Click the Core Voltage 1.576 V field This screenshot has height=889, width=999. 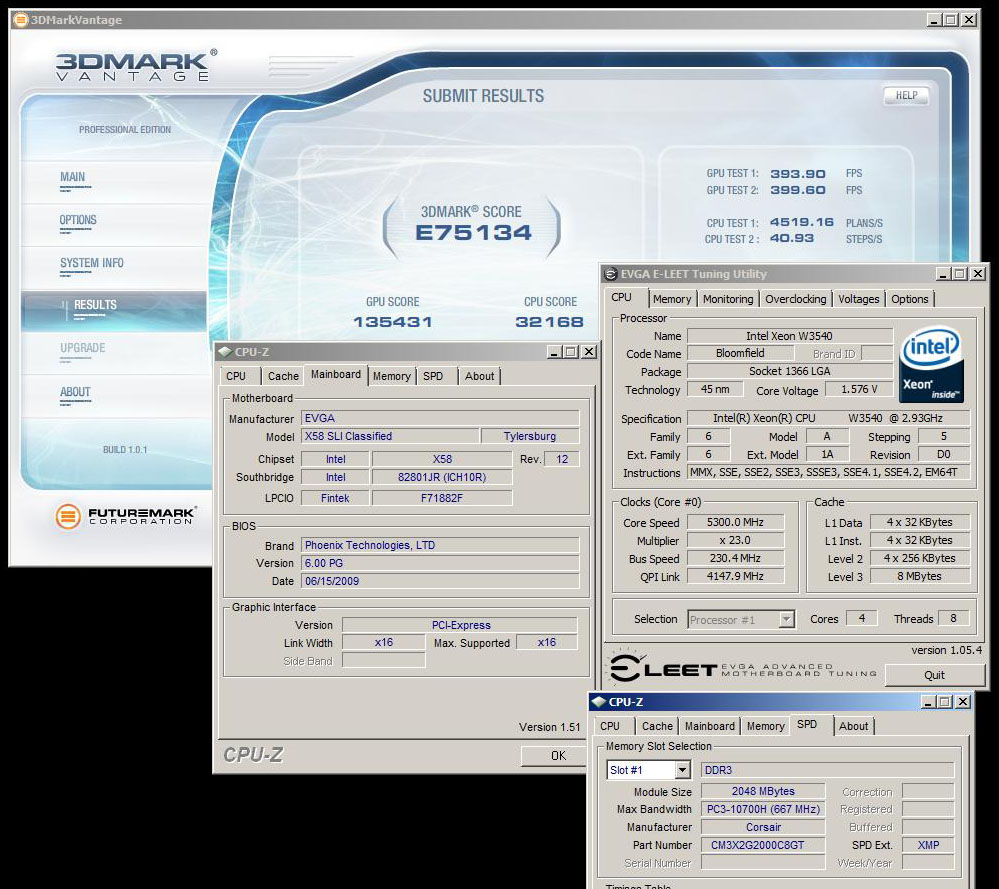point(859,389)
